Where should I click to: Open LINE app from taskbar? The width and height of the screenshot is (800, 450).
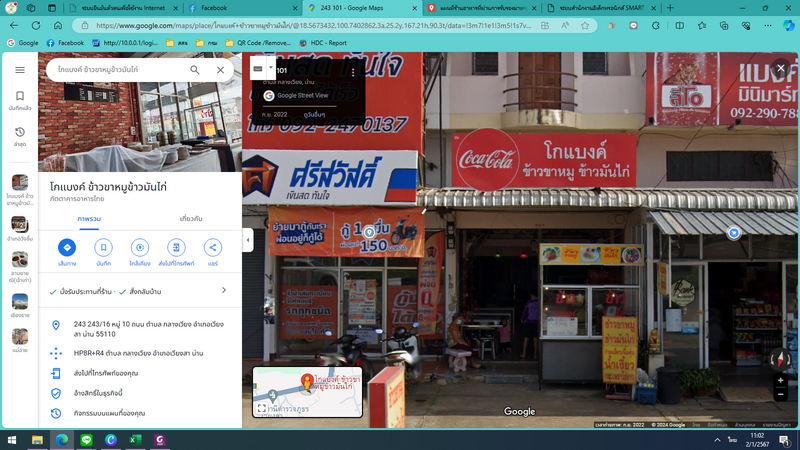tap(86, 440)
